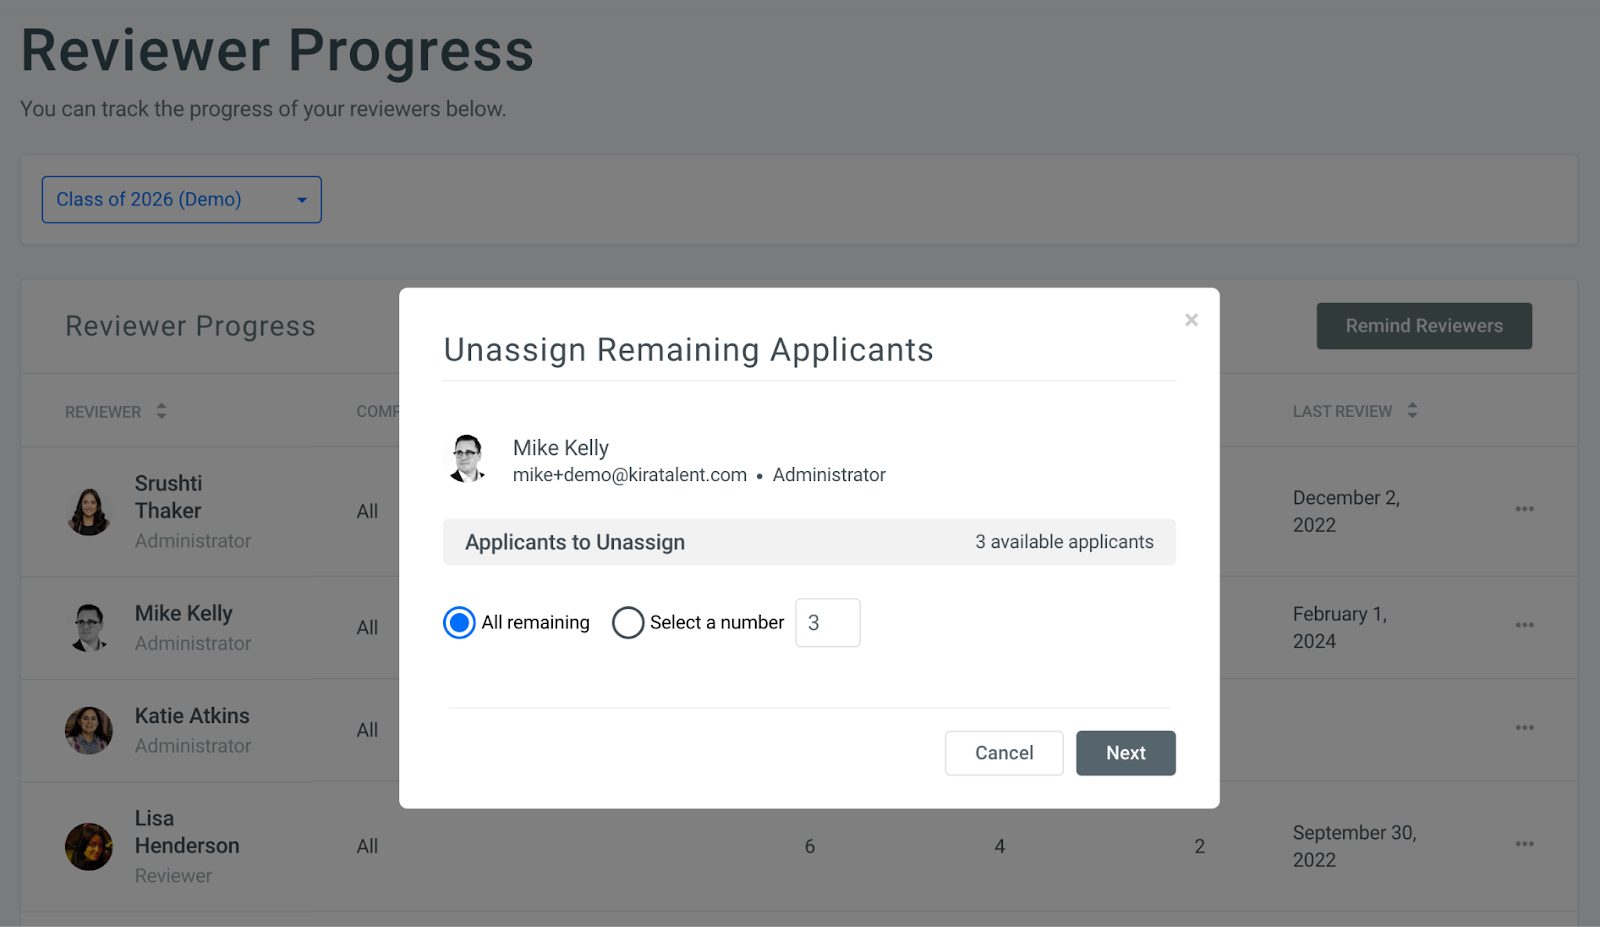Click the dropdown arrow beside Class of 2026
The image size is (1600, 927).
pos(302,200)
